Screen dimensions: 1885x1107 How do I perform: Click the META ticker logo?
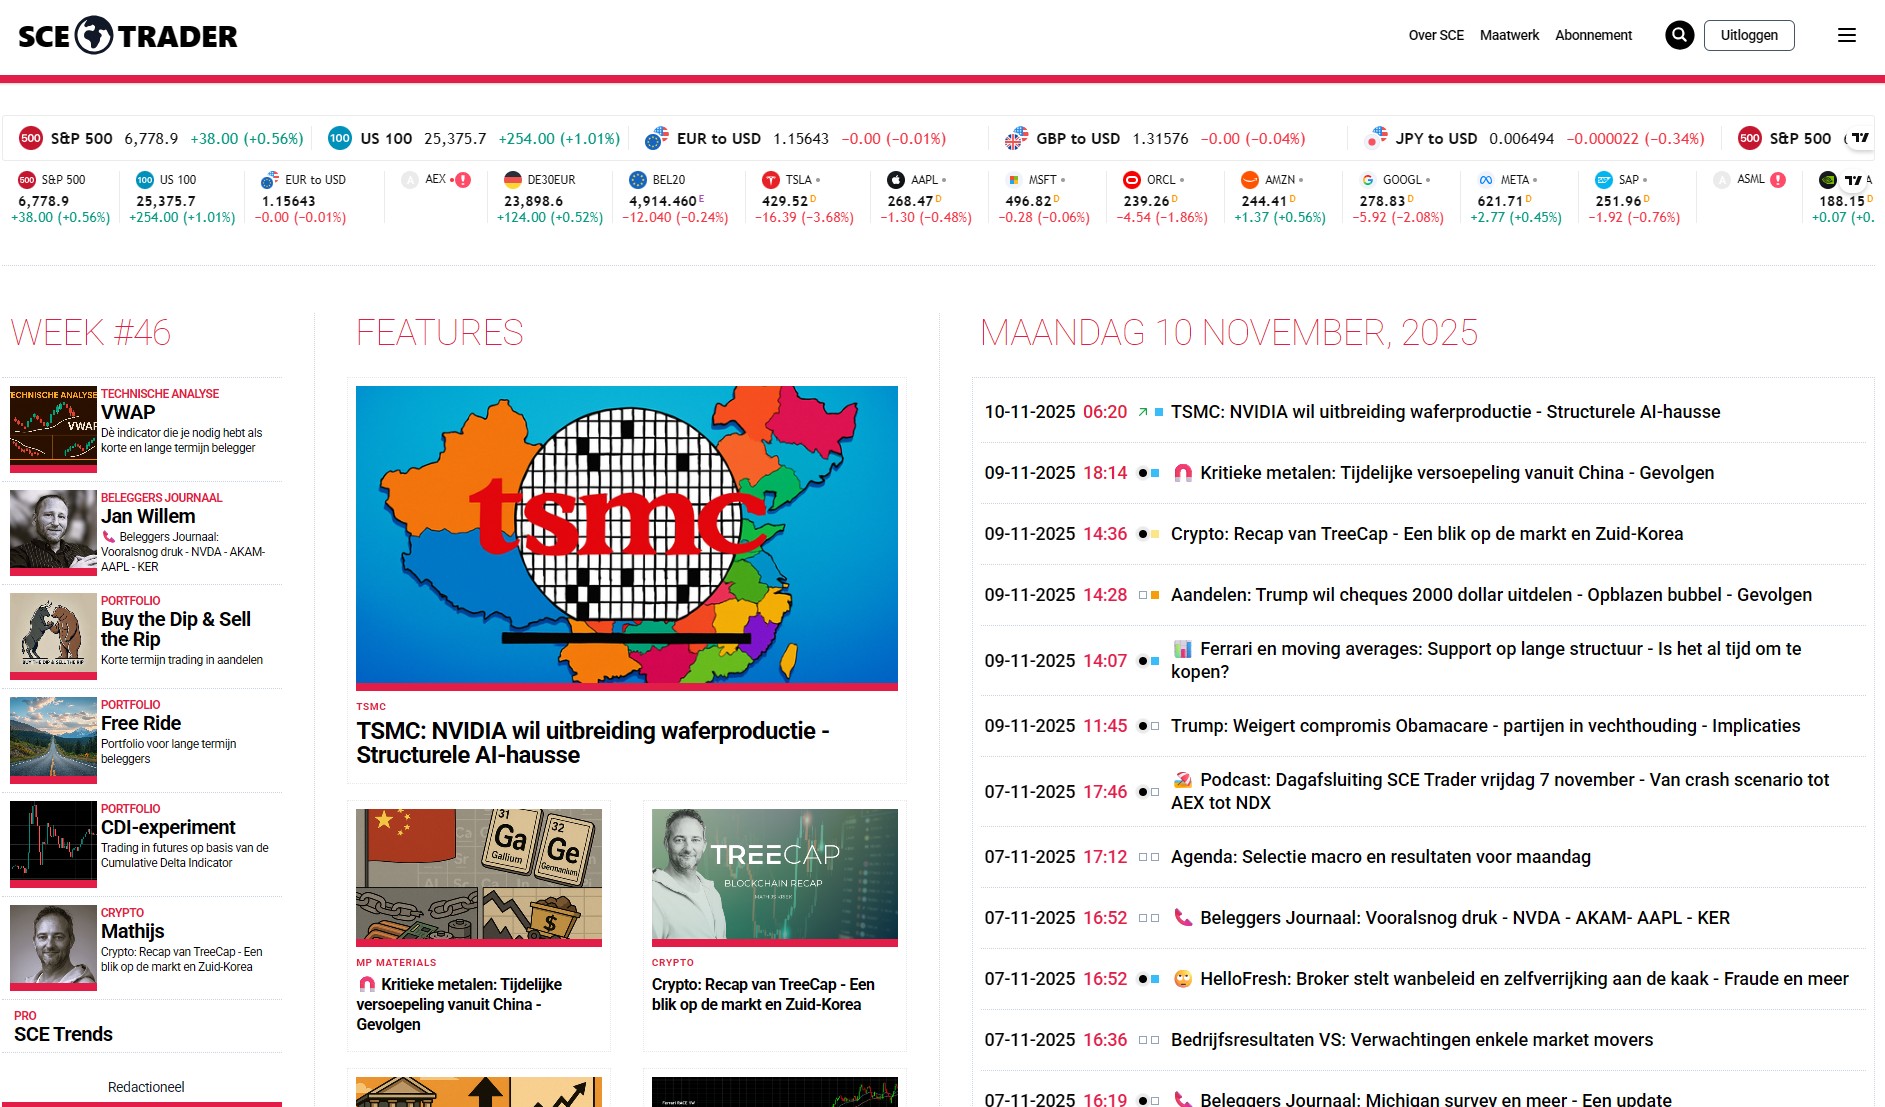(1486, 180)
